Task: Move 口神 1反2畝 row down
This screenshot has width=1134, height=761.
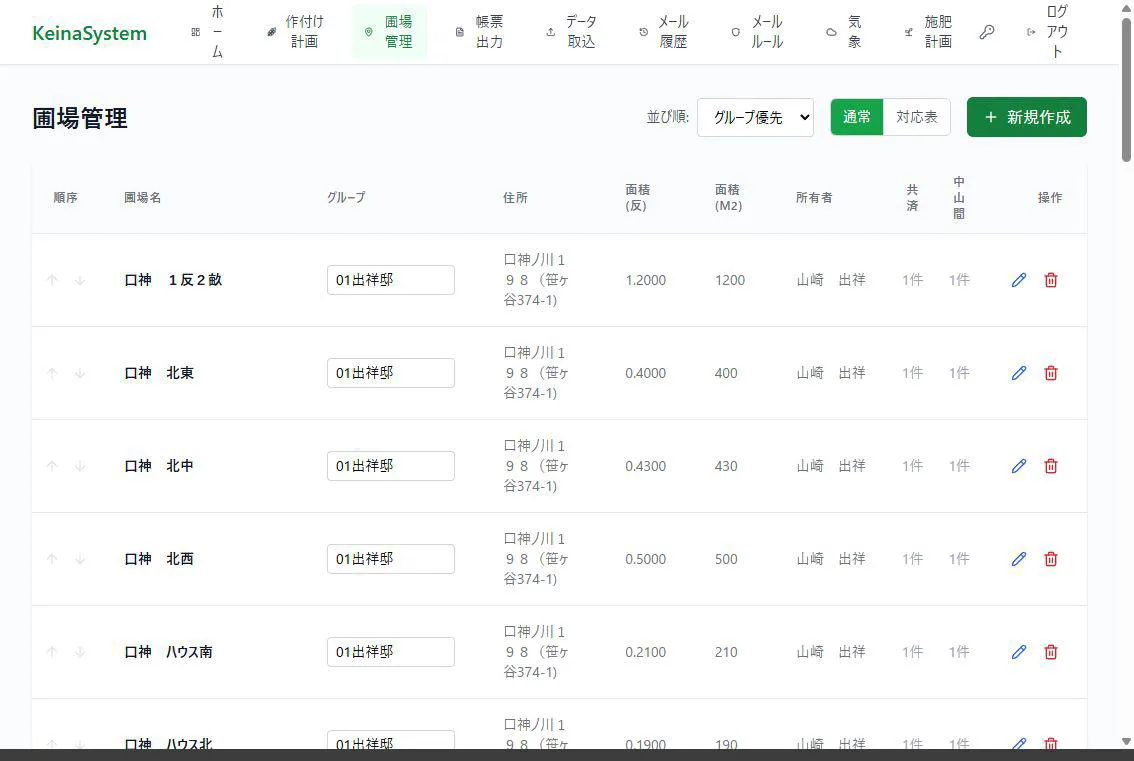Action: (x=80, y=280)
